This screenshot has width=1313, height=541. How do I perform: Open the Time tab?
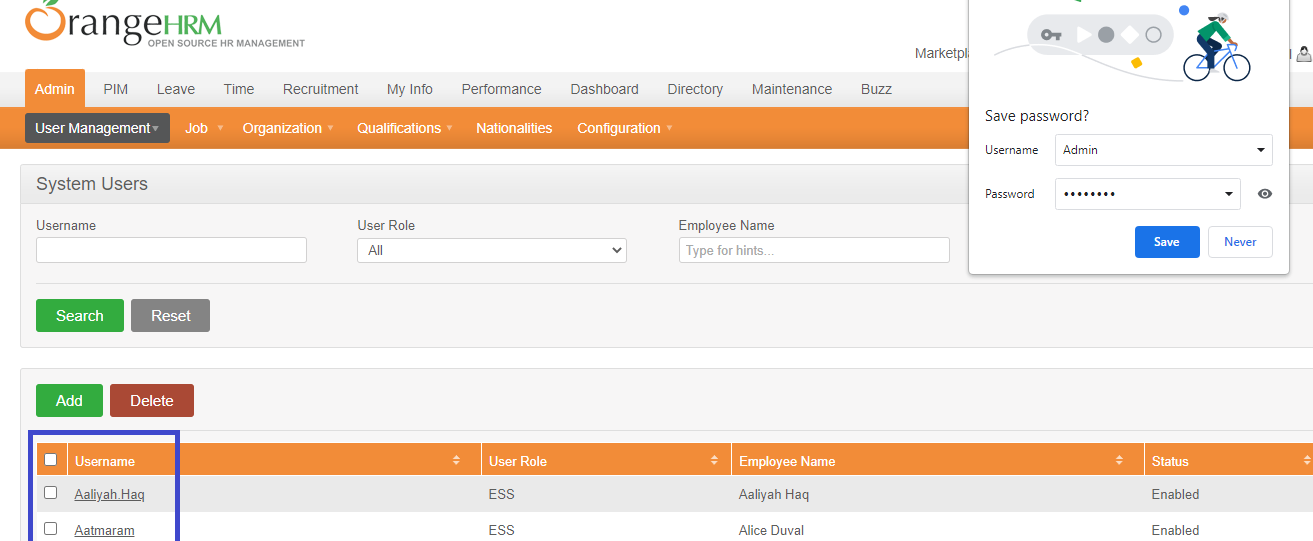point(239,89)
